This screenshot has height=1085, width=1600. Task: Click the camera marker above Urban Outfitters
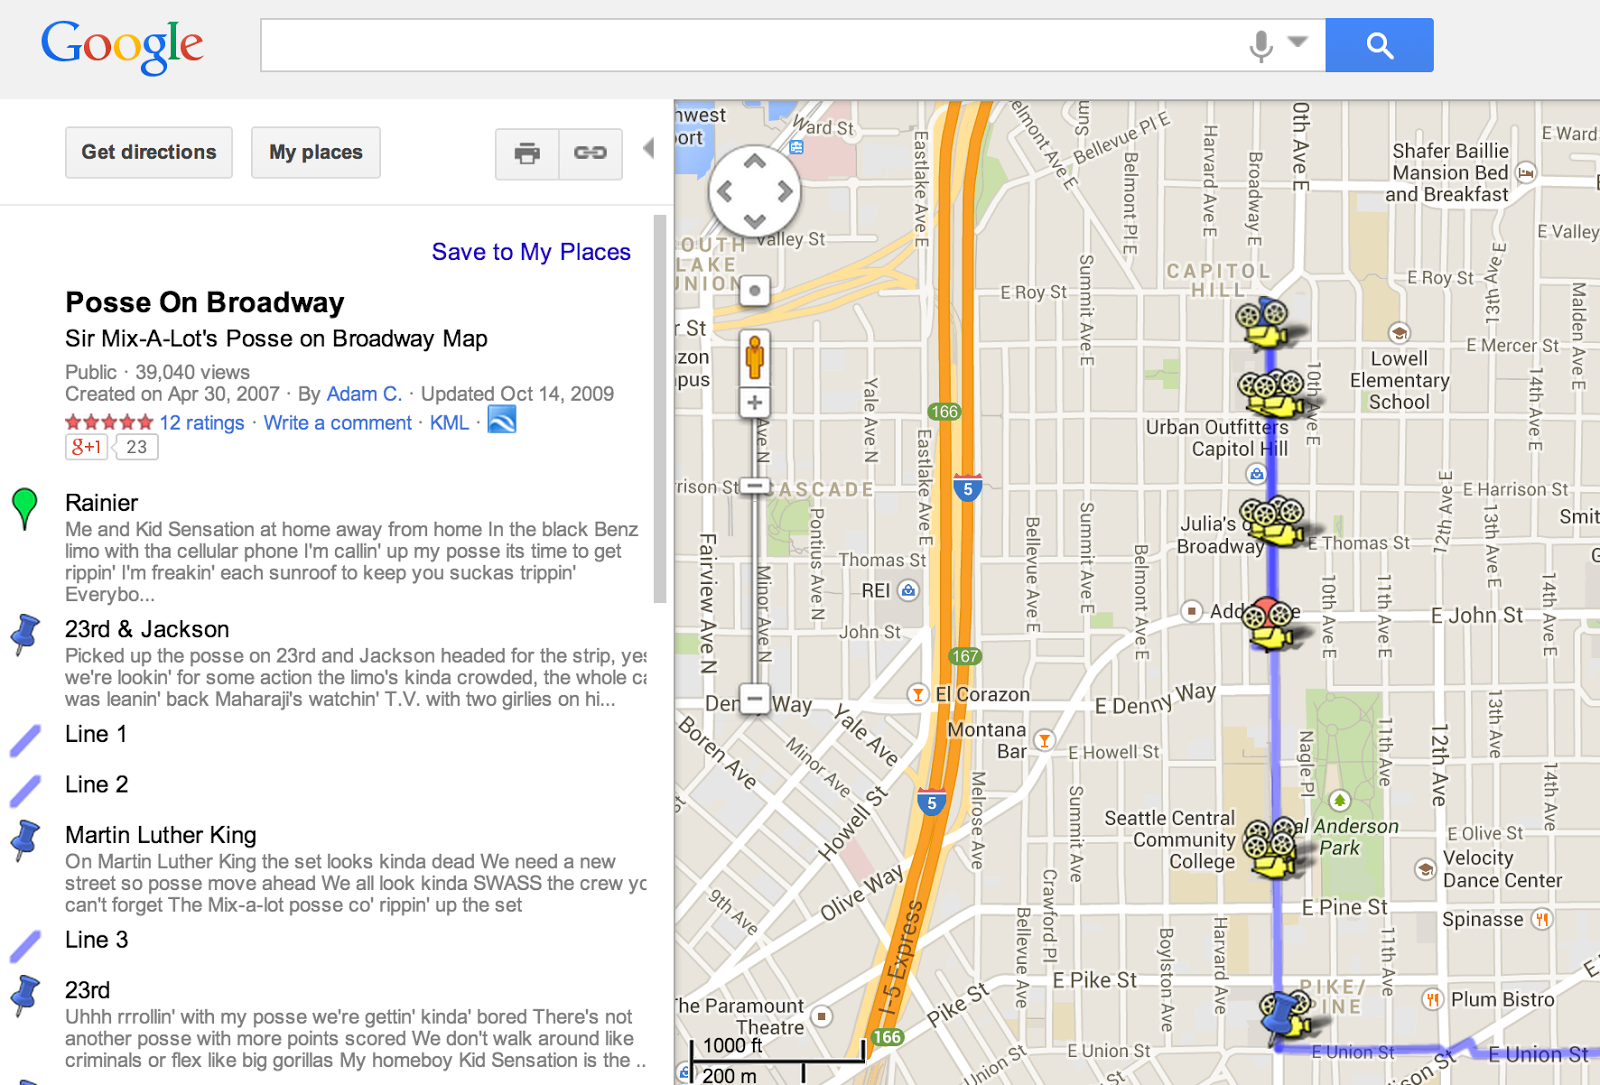pos(1272,392)
